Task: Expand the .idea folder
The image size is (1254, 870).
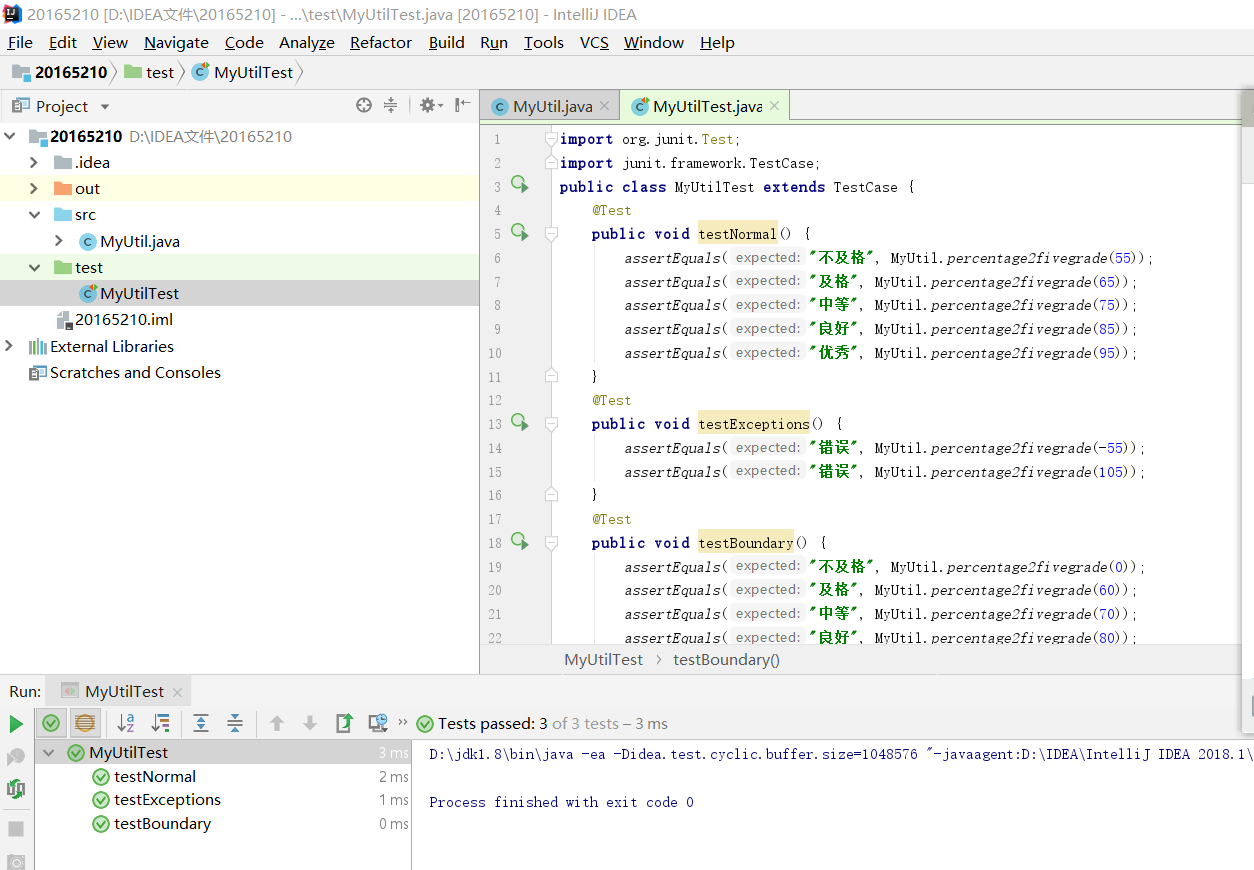Action: (x=34, y=163)
